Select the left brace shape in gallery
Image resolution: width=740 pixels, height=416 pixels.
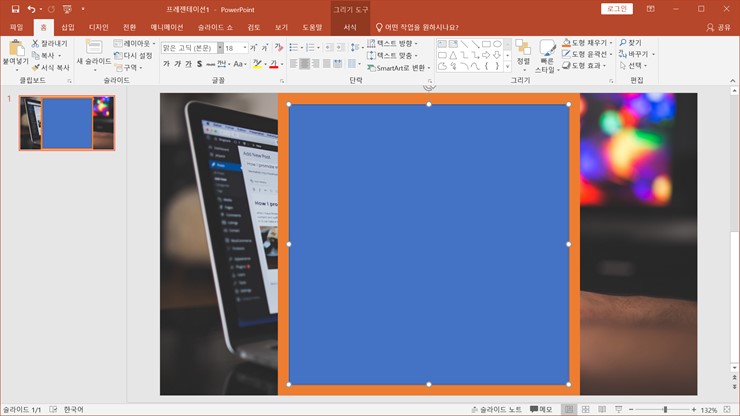[x=486, y=67]
